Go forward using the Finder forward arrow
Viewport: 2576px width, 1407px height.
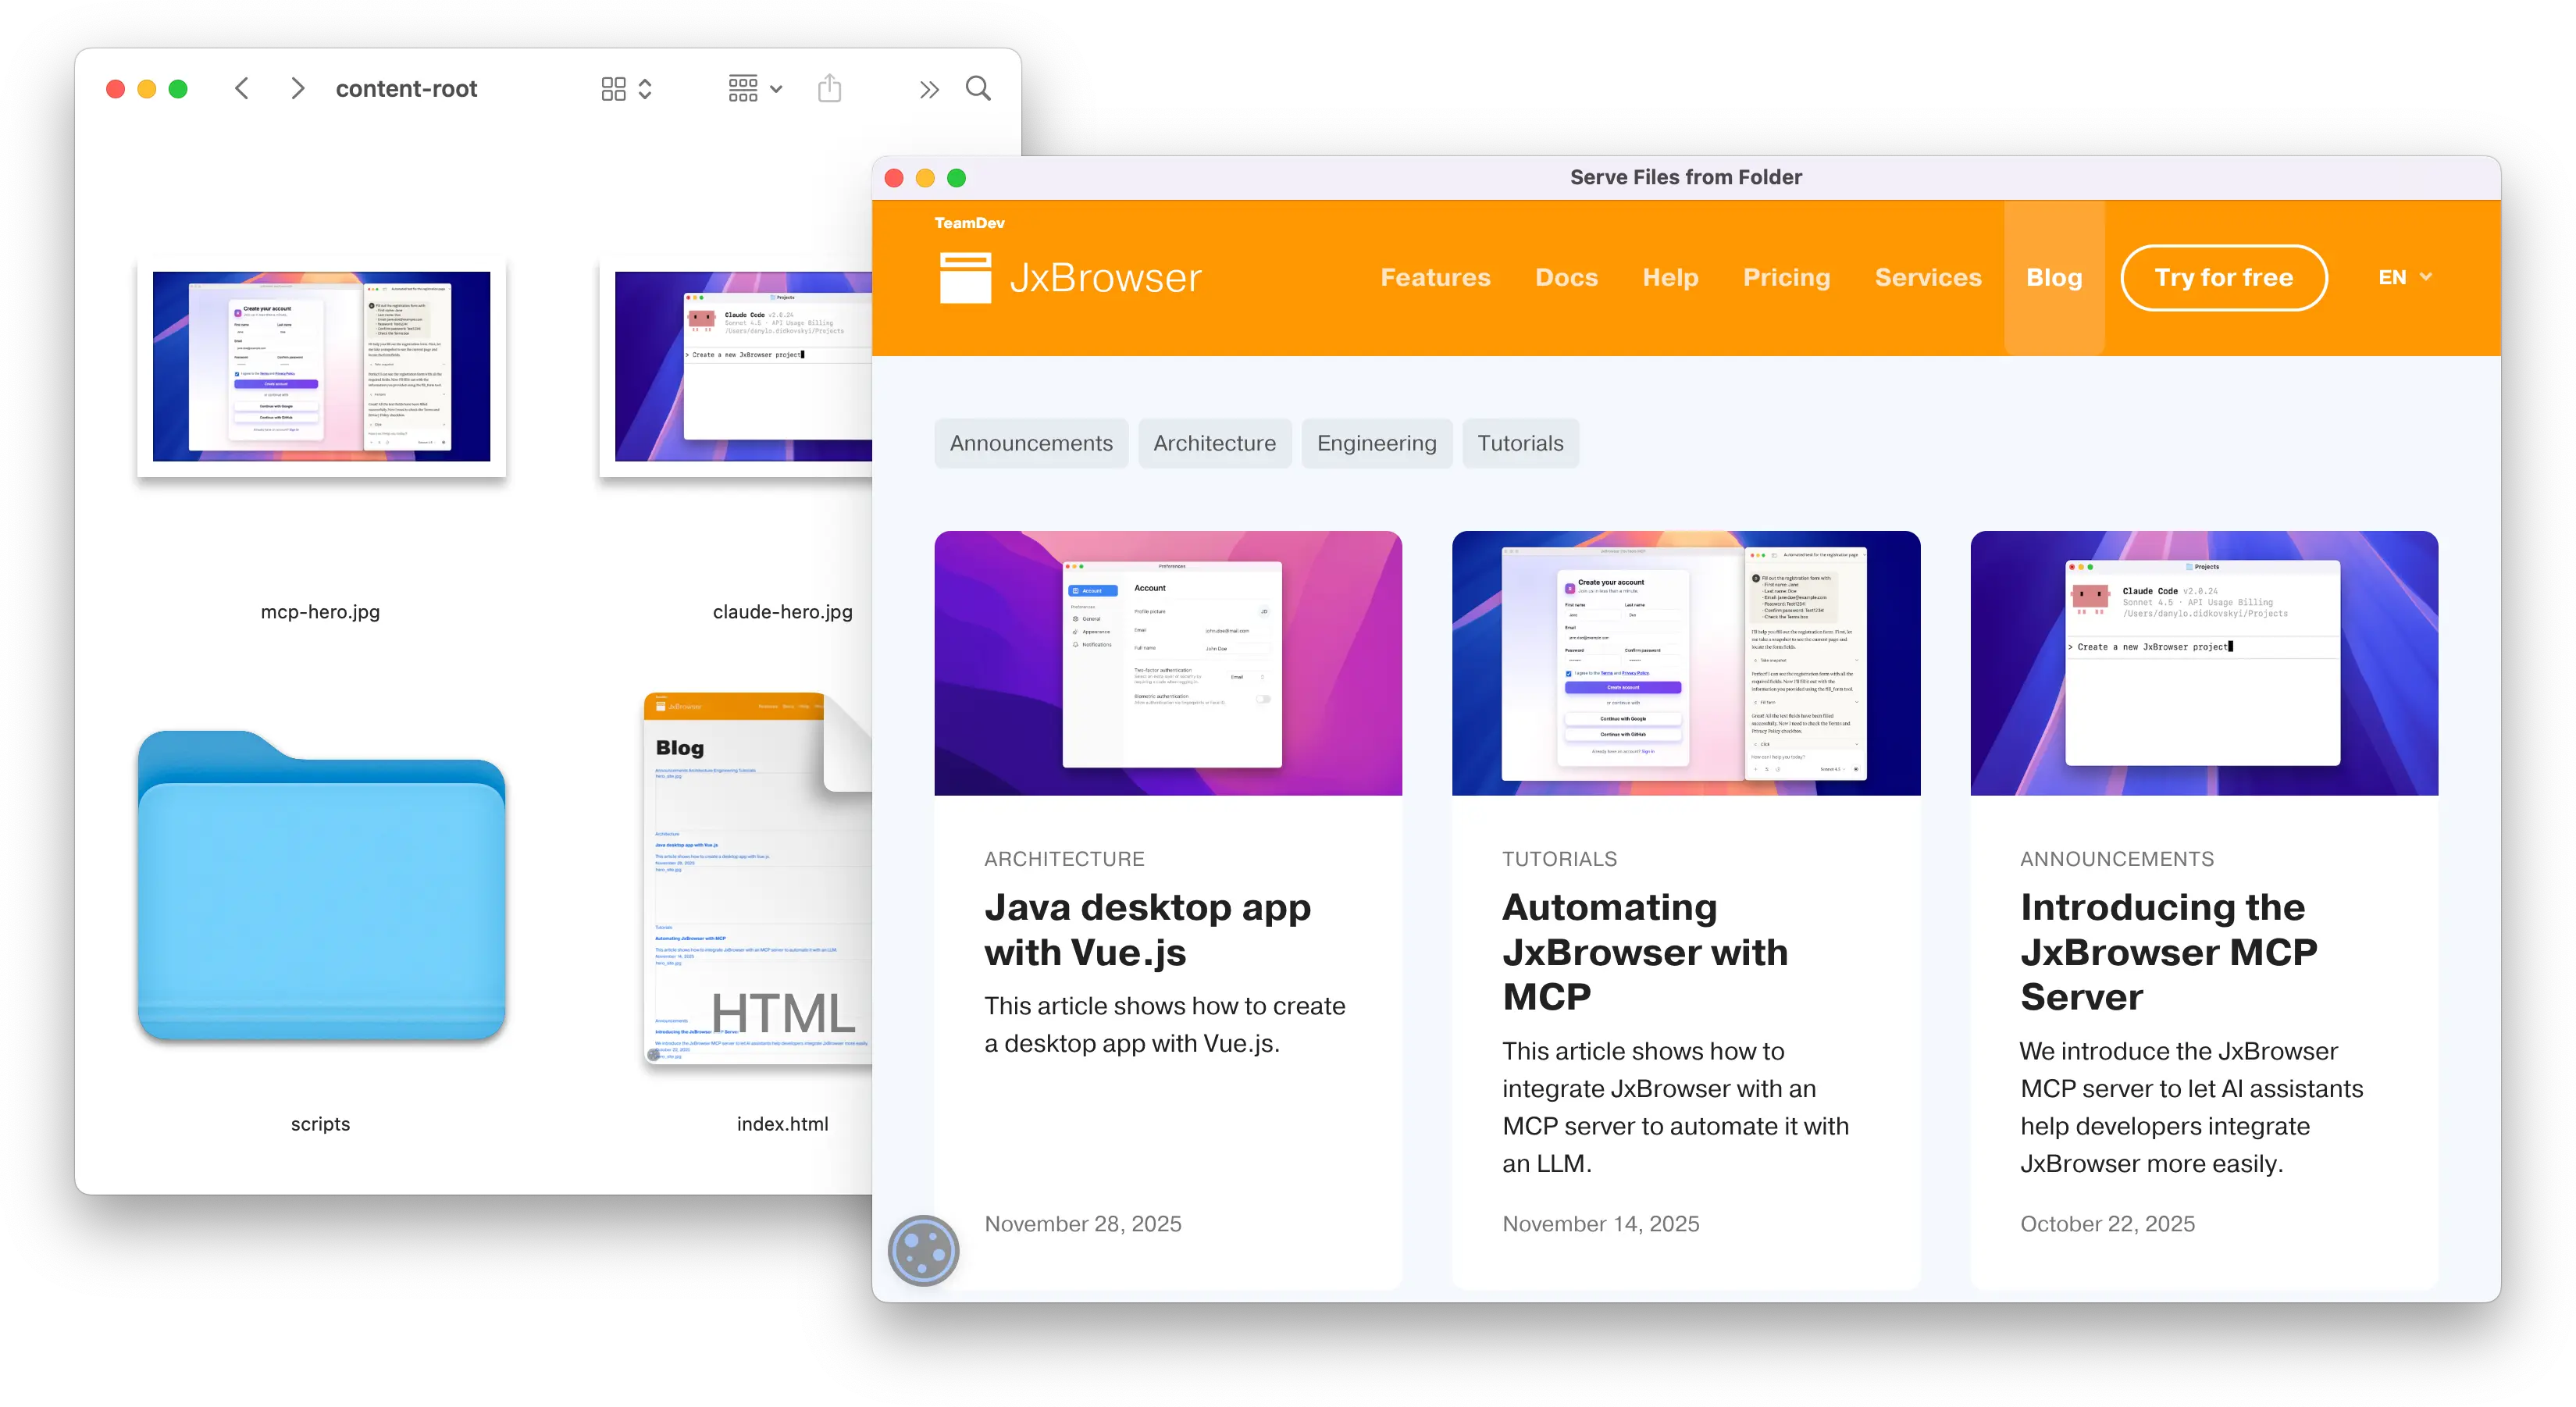297,88
